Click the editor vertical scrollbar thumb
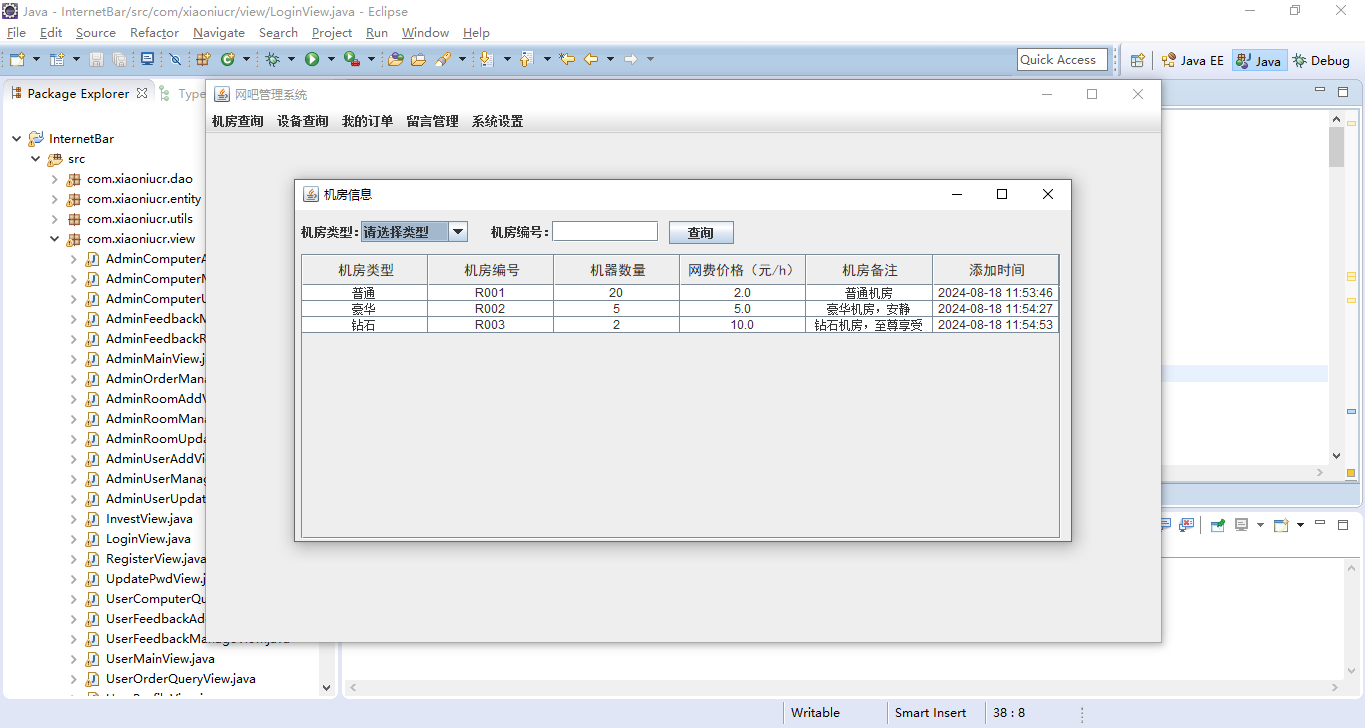This screenshot has height=728, width=1365. pos(1336,147)
